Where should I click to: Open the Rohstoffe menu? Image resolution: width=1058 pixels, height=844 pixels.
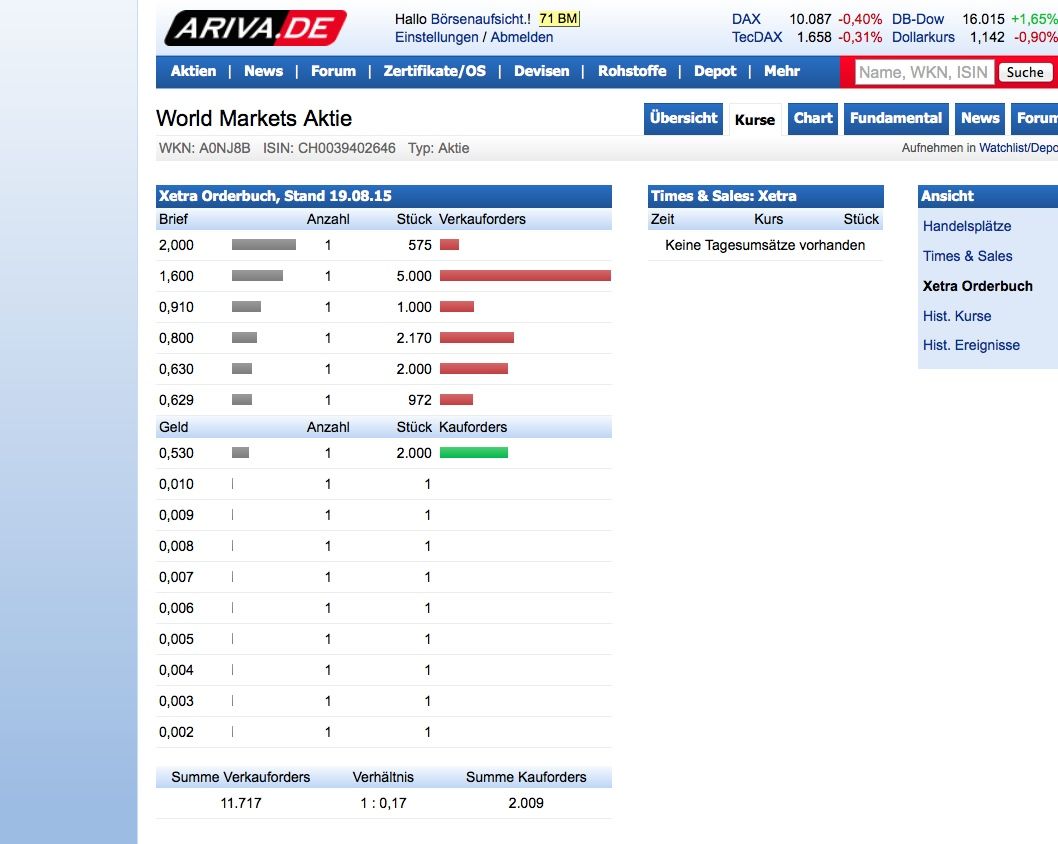coord(632,71)
